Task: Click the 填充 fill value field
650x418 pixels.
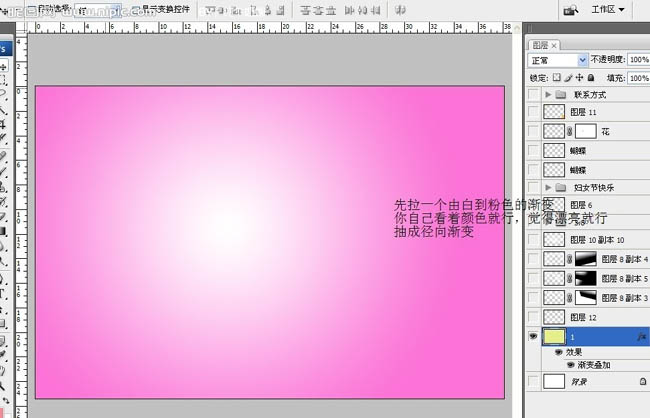Action: coord(639,78)
